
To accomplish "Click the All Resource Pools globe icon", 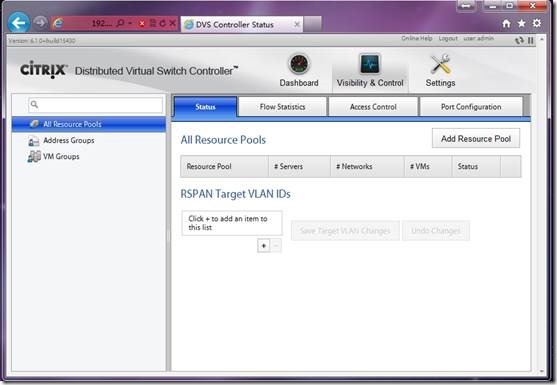I will click(x=34, y=124).
